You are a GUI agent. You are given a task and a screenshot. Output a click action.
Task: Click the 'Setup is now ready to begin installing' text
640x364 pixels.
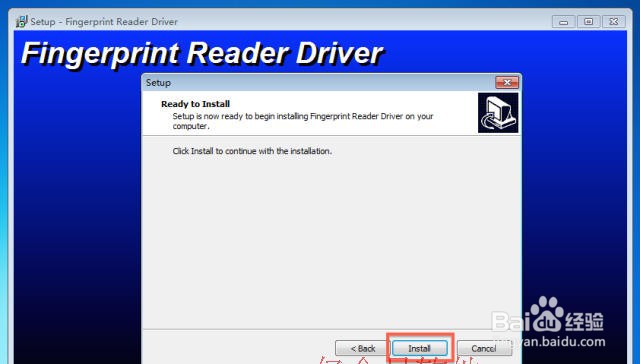(x=302, y=121)
